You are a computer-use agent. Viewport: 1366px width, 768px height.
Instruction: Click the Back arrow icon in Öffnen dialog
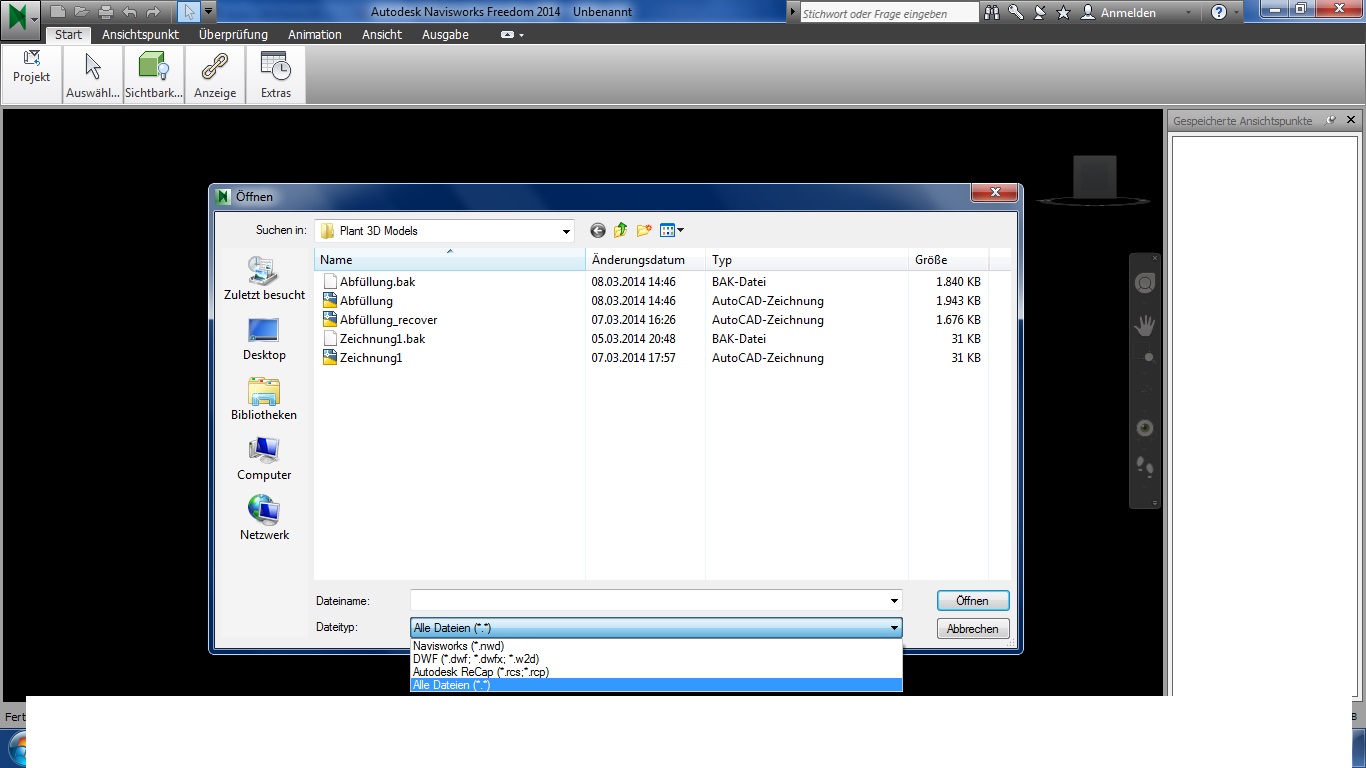click(x=598, y=230)
